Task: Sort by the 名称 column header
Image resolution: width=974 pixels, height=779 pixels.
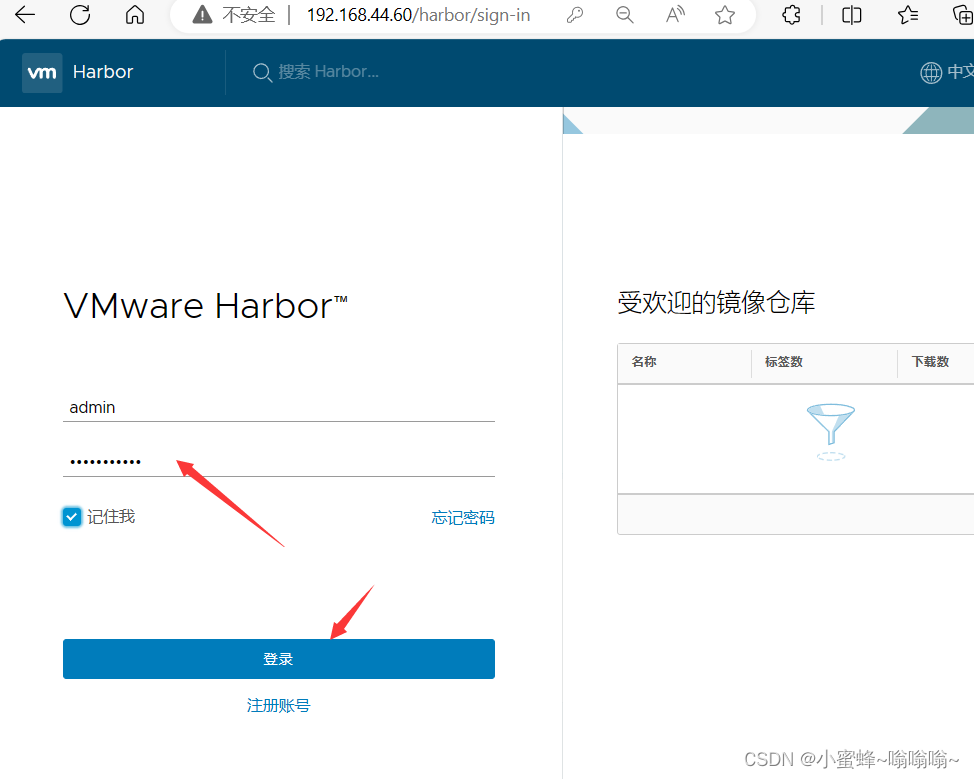Action: 644,362
